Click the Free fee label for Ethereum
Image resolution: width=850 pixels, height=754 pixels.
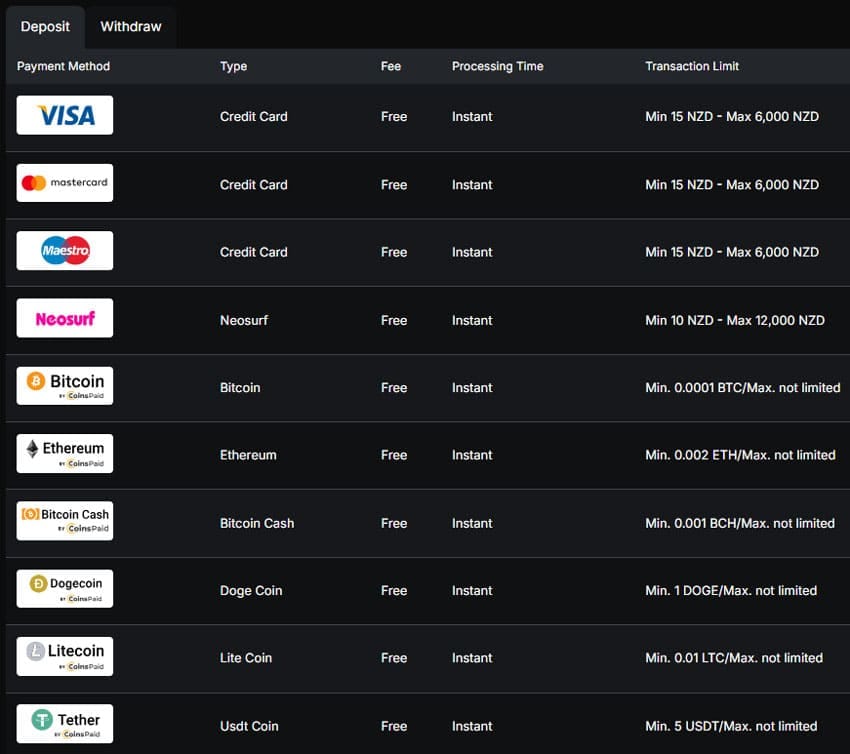pos(393,455)
